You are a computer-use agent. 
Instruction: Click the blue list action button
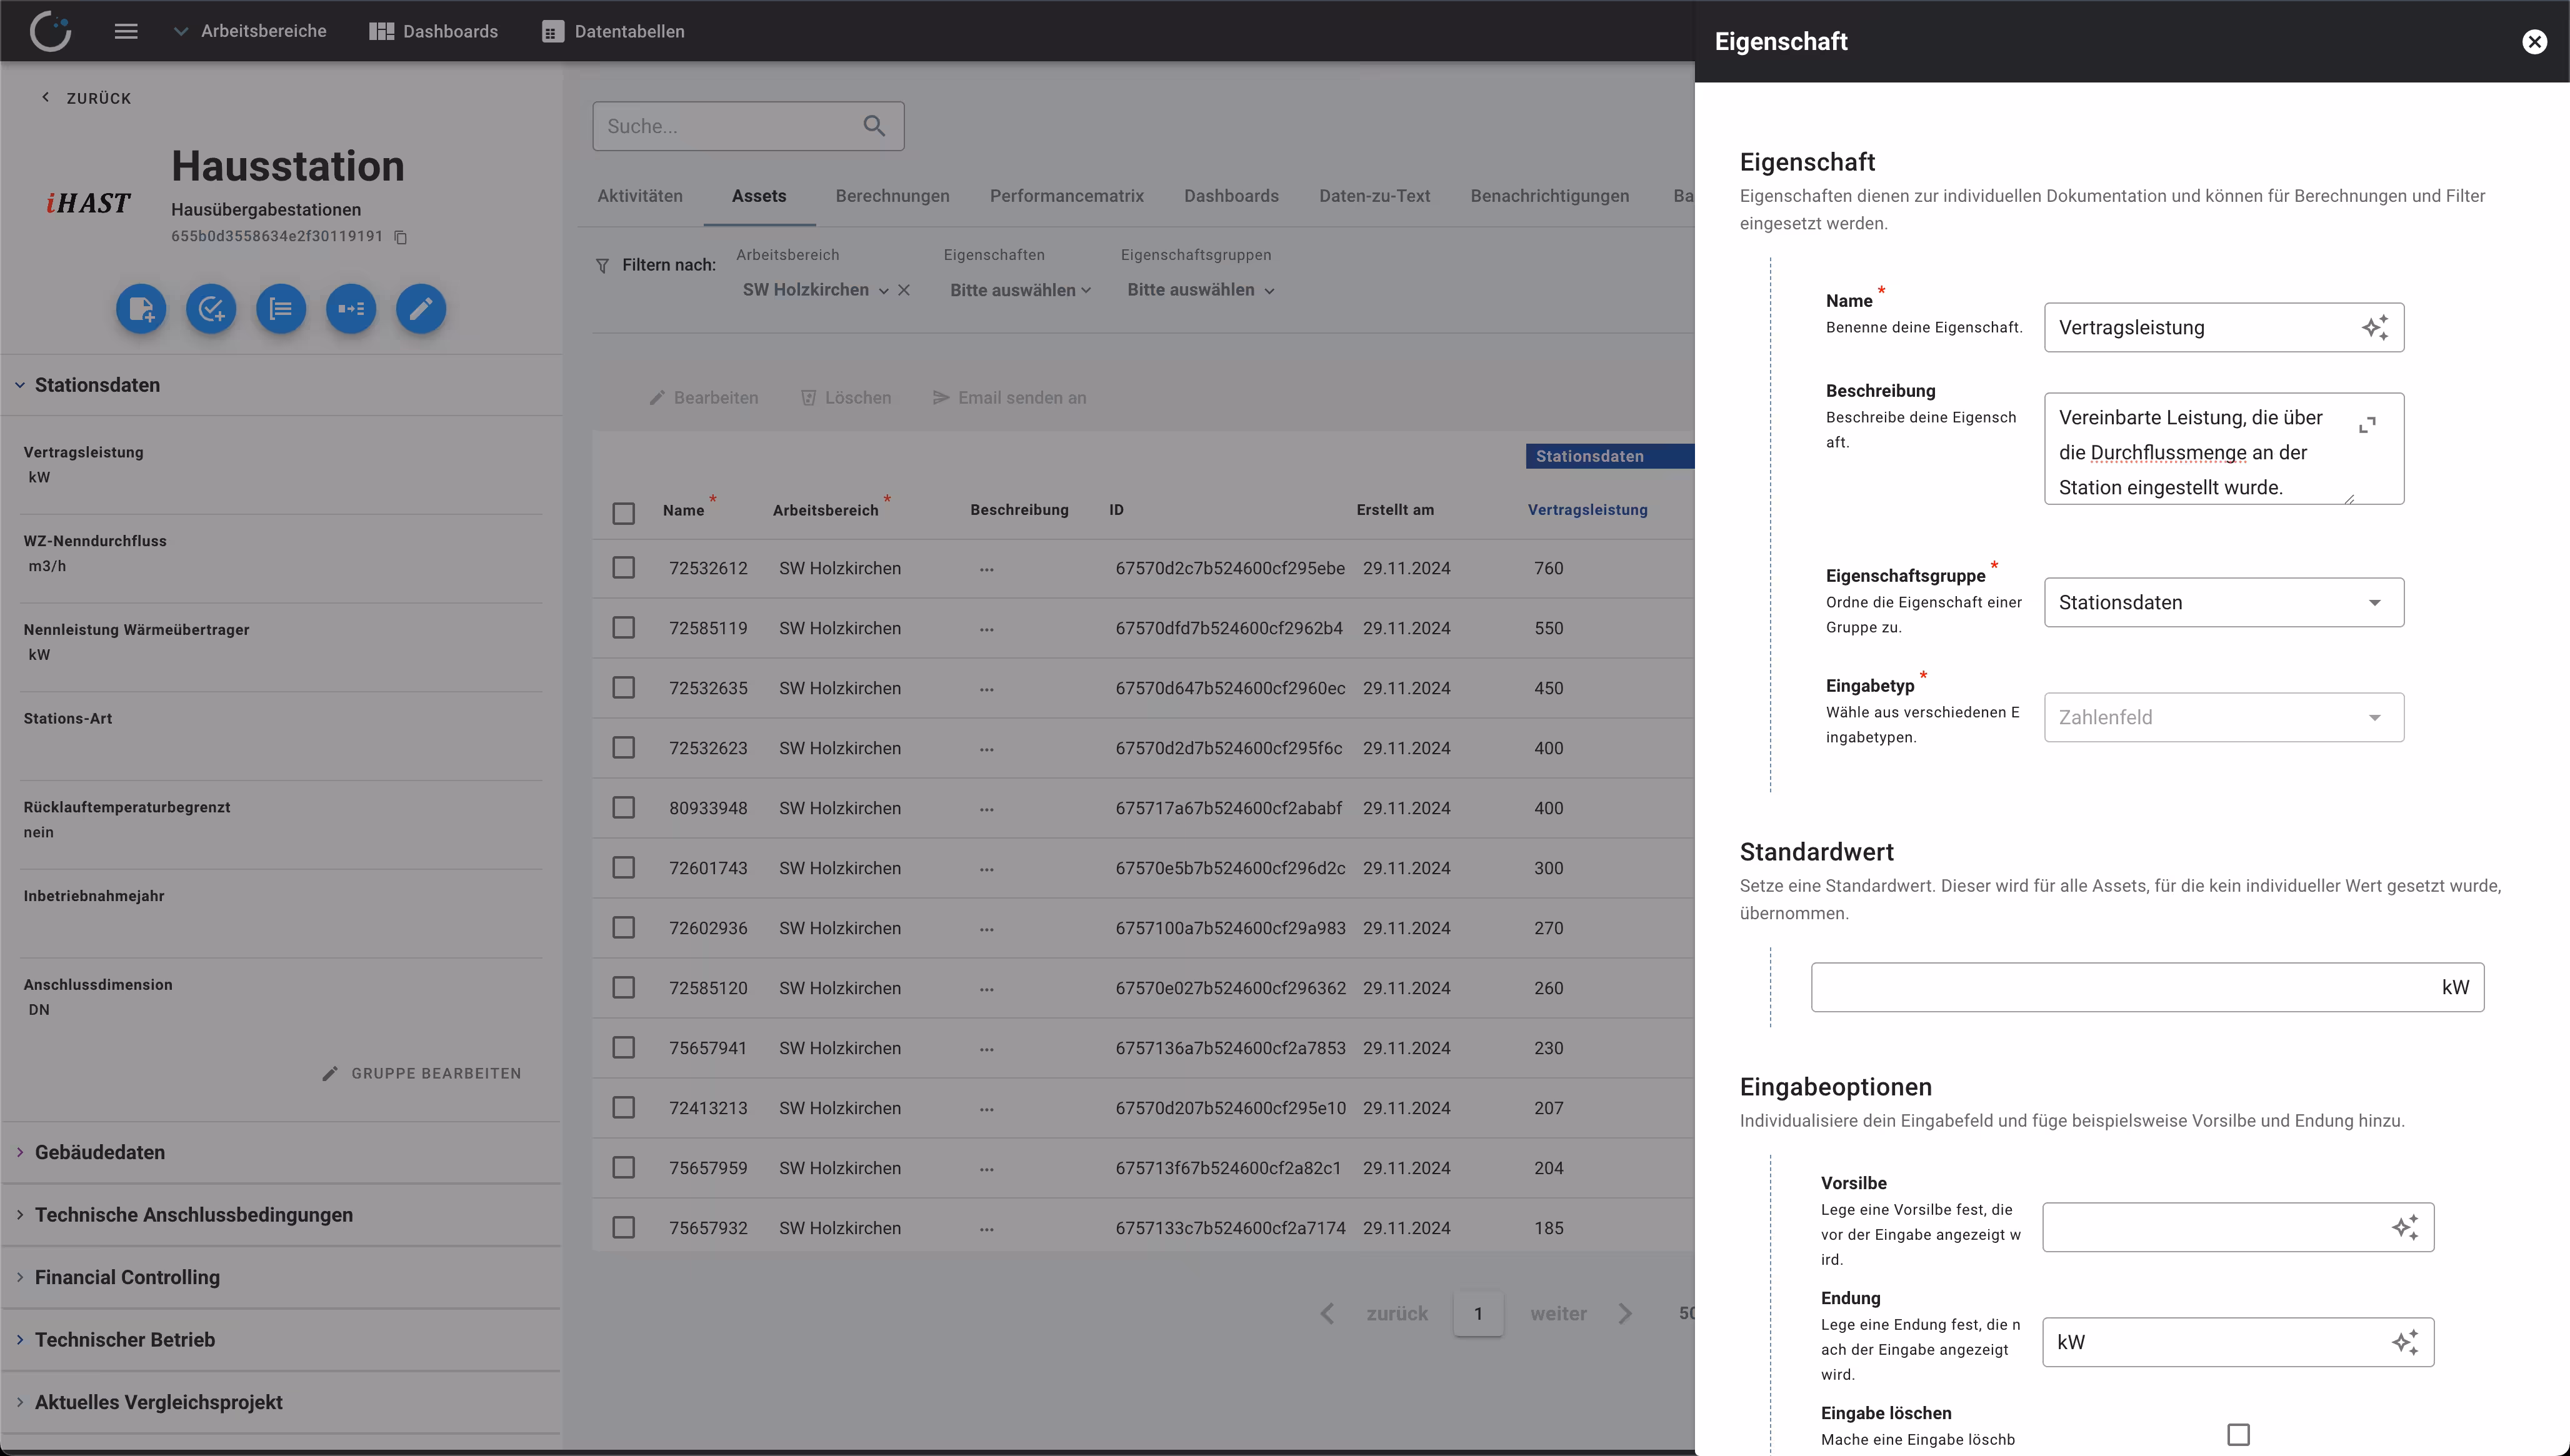(x=281, y=309)
